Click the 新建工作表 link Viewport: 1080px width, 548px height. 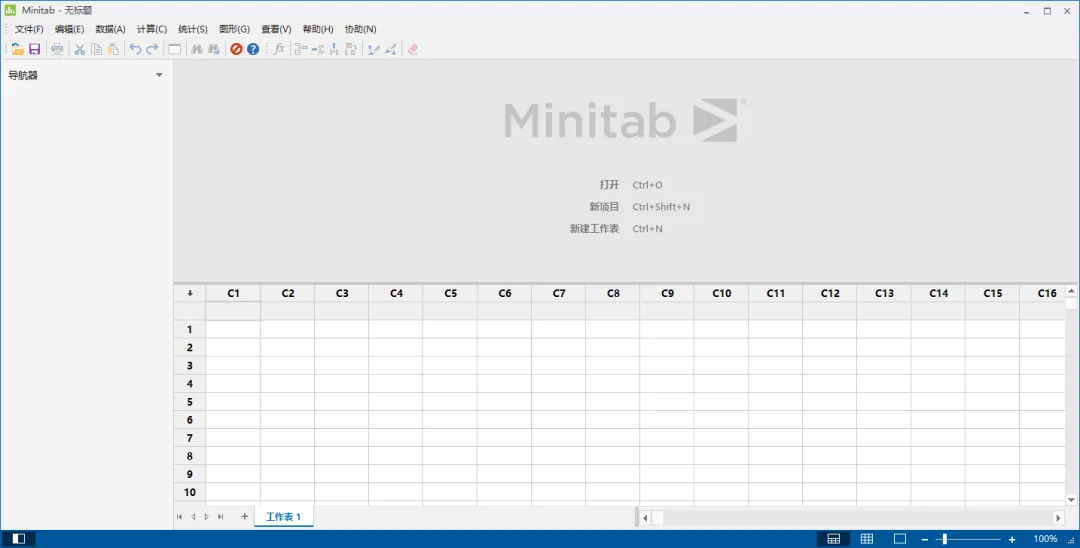pos(594,229)
